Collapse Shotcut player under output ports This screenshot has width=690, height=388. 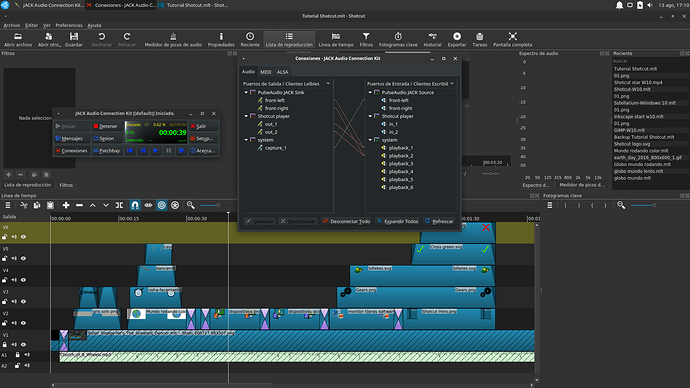coord(246,116)
